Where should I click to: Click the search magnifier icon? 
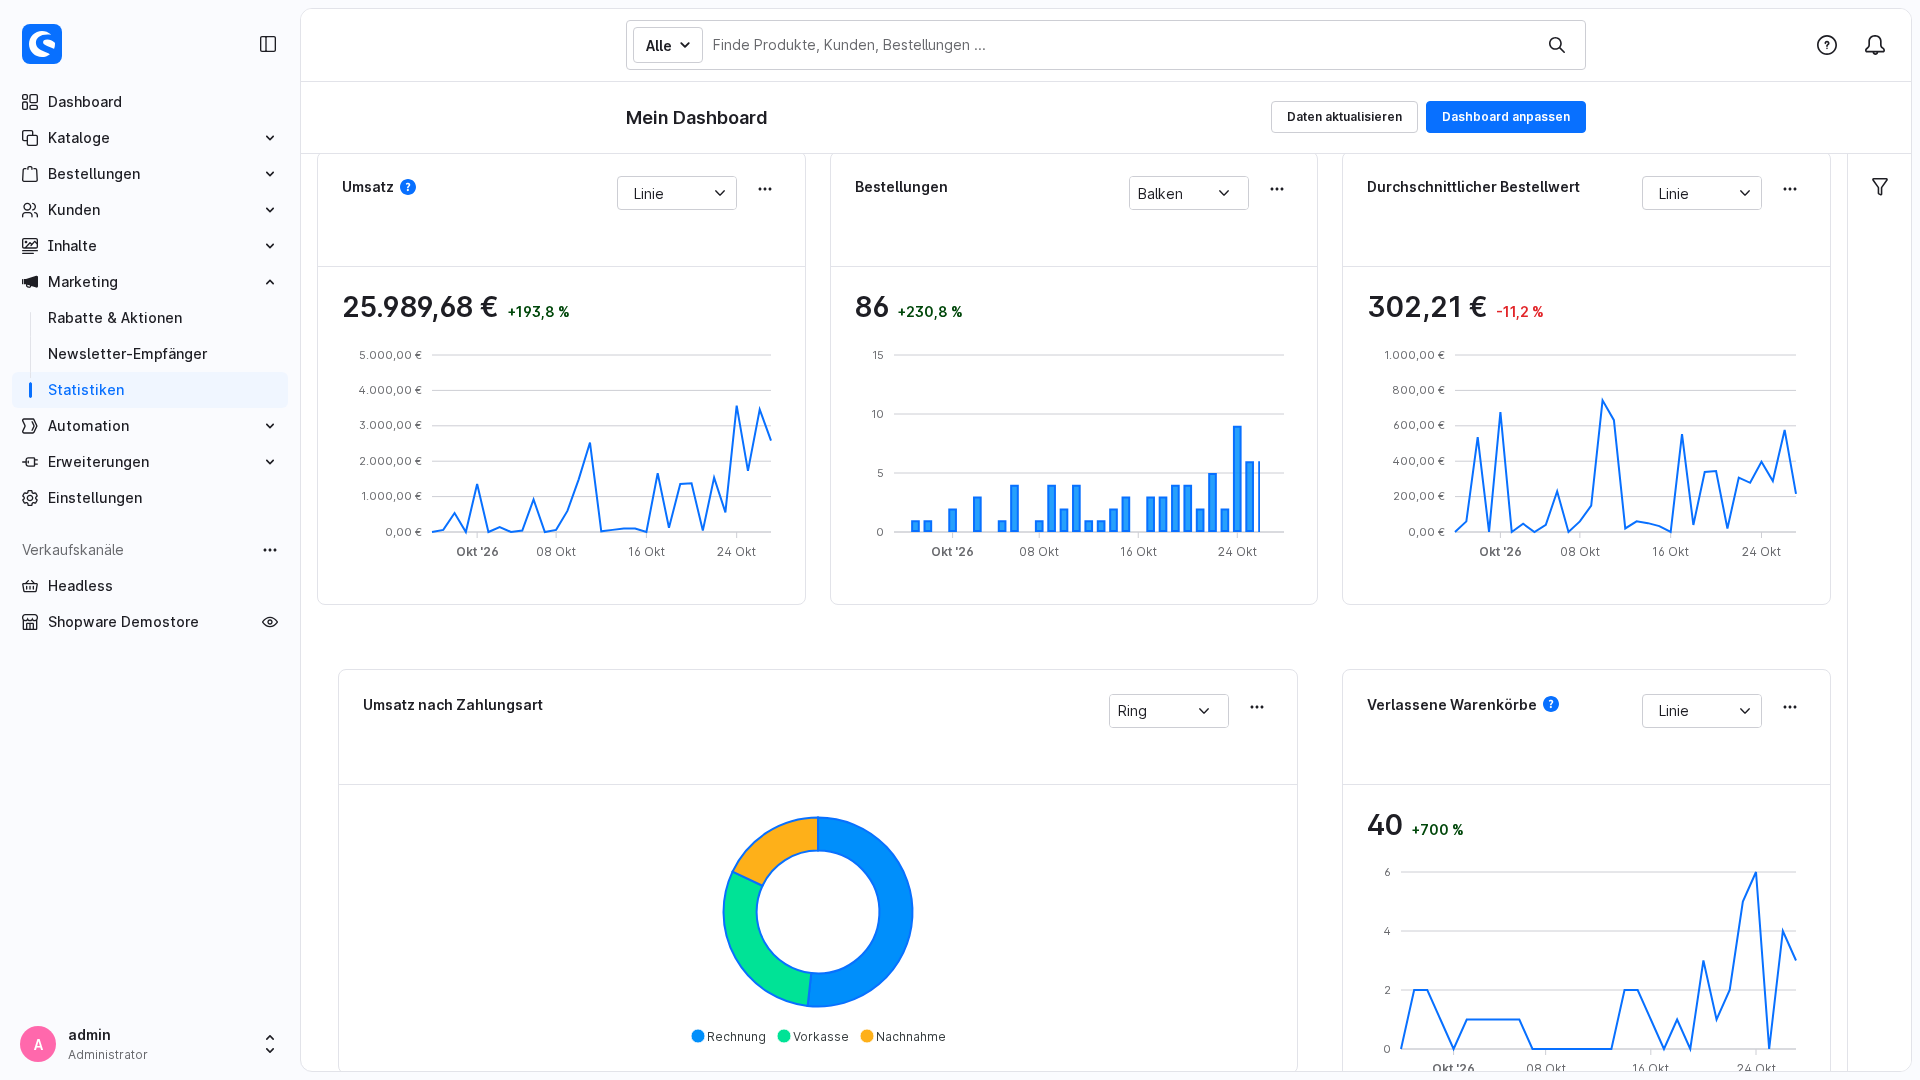pyautogui.click(x=1557, y=45)
